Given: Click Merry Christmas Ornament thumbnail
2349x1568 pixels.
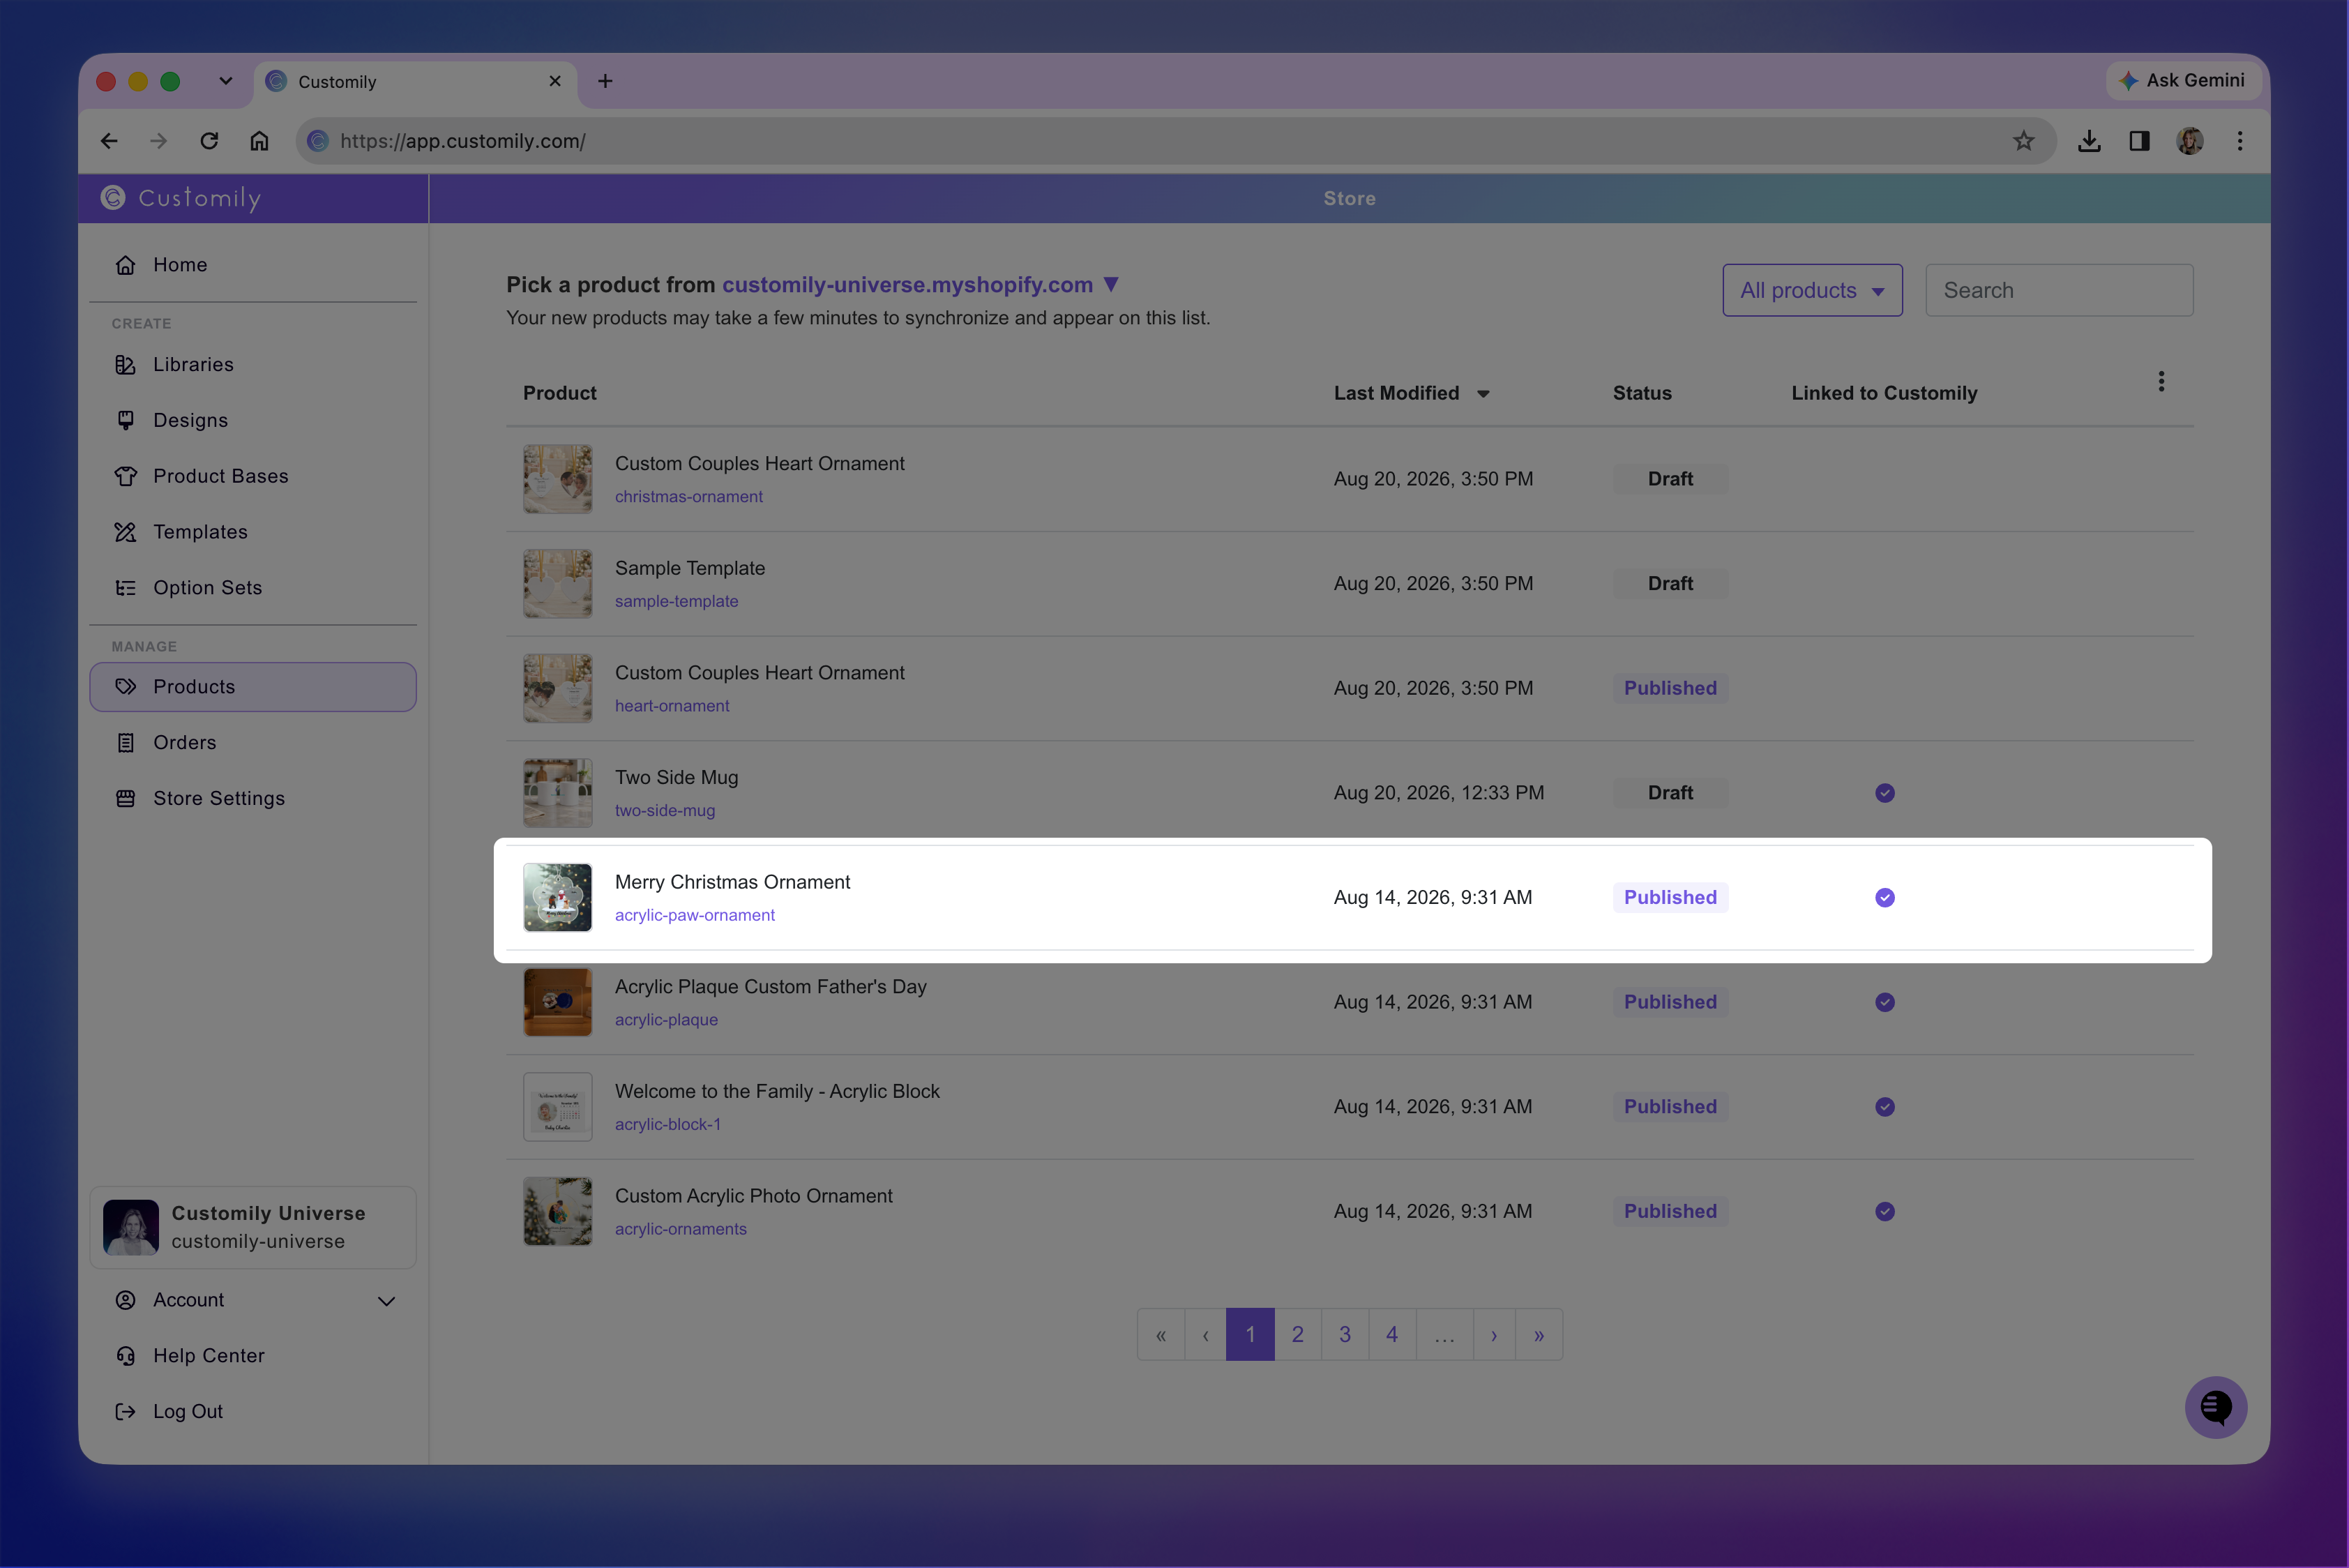Looking at the screenshot, I should (558, 898).
